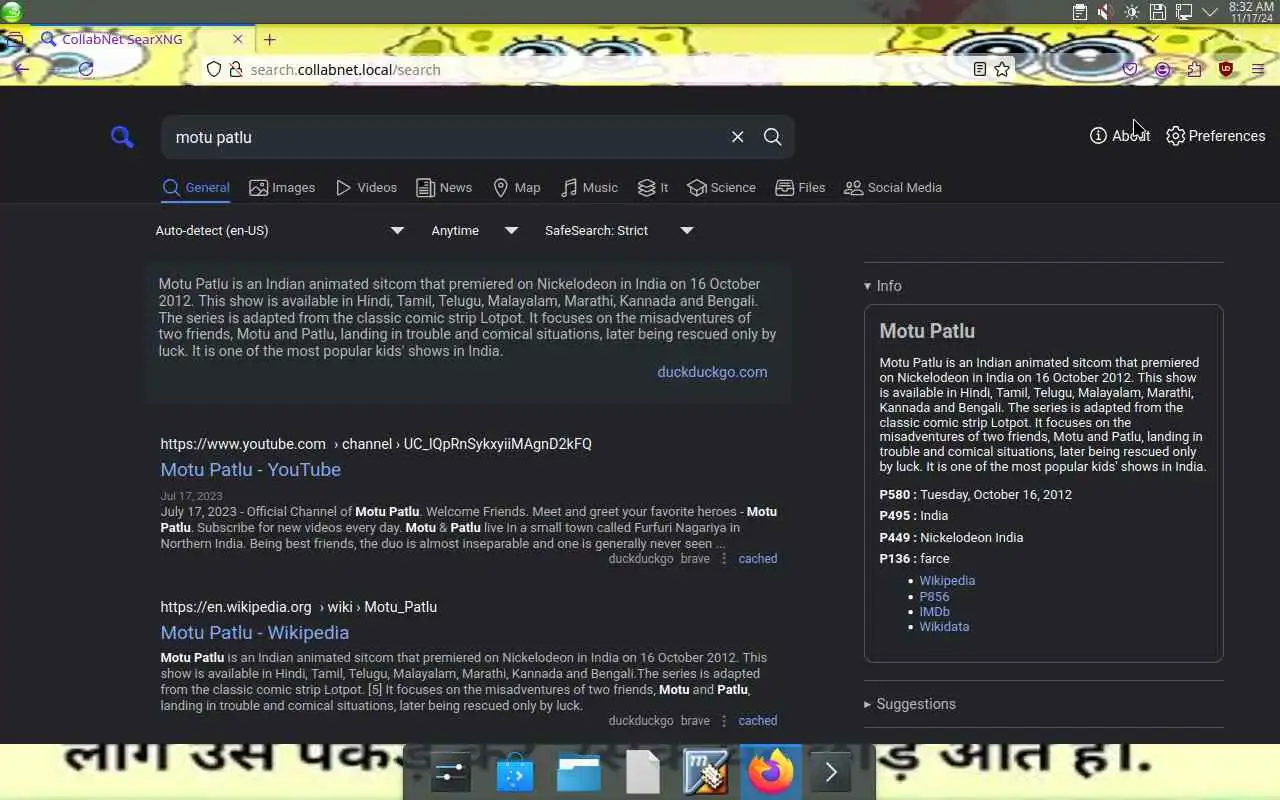The height and width of the screenshot is (800, 1280).
Task: Open more options for YouTube result
Action: (724, 559)
